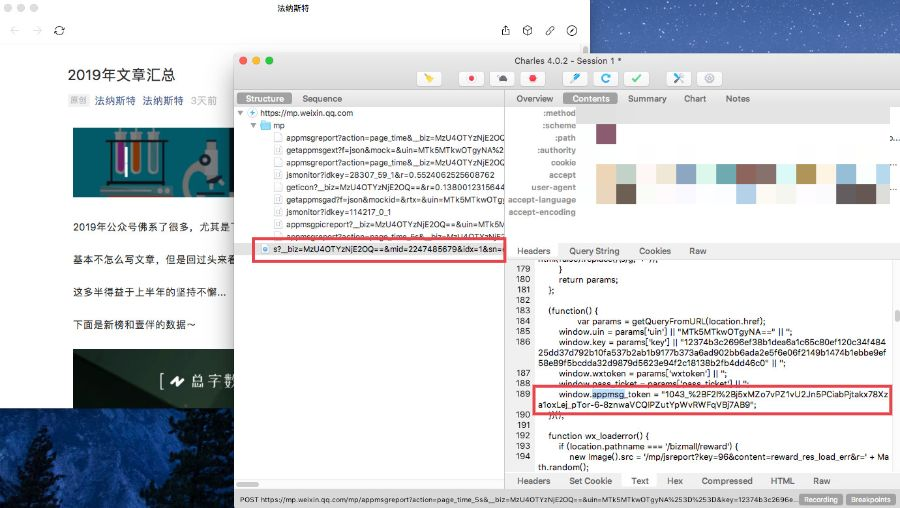Screen dimensions: 900x508
Task: Open the Chart tab
Action: click(x=695, y=99)
